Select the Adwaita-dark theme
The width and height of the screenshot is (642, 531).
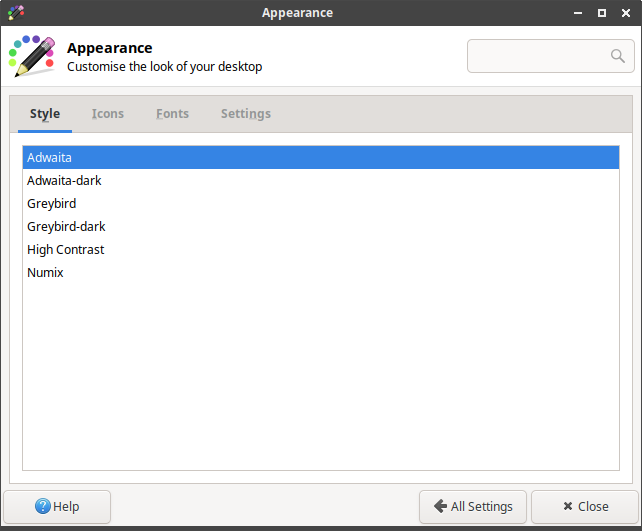tap(321, 181)
